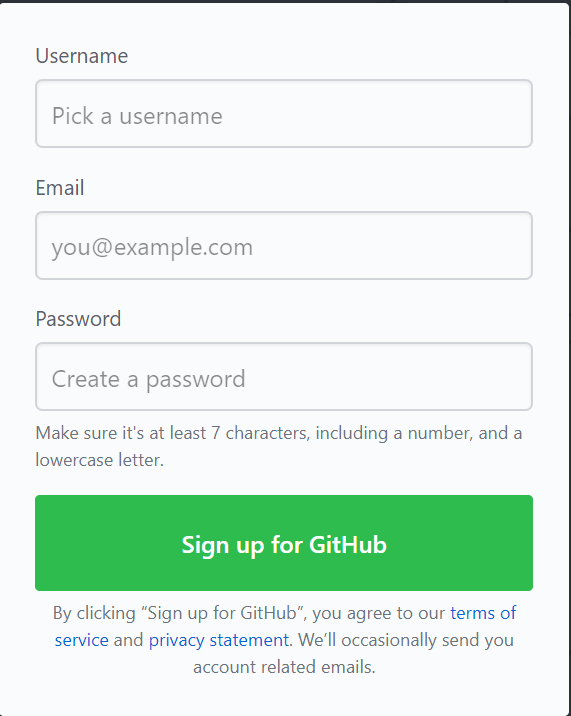This screenshot has width=571, height=716.
Task: Click inside the Password input box
Action: [284, 376]
